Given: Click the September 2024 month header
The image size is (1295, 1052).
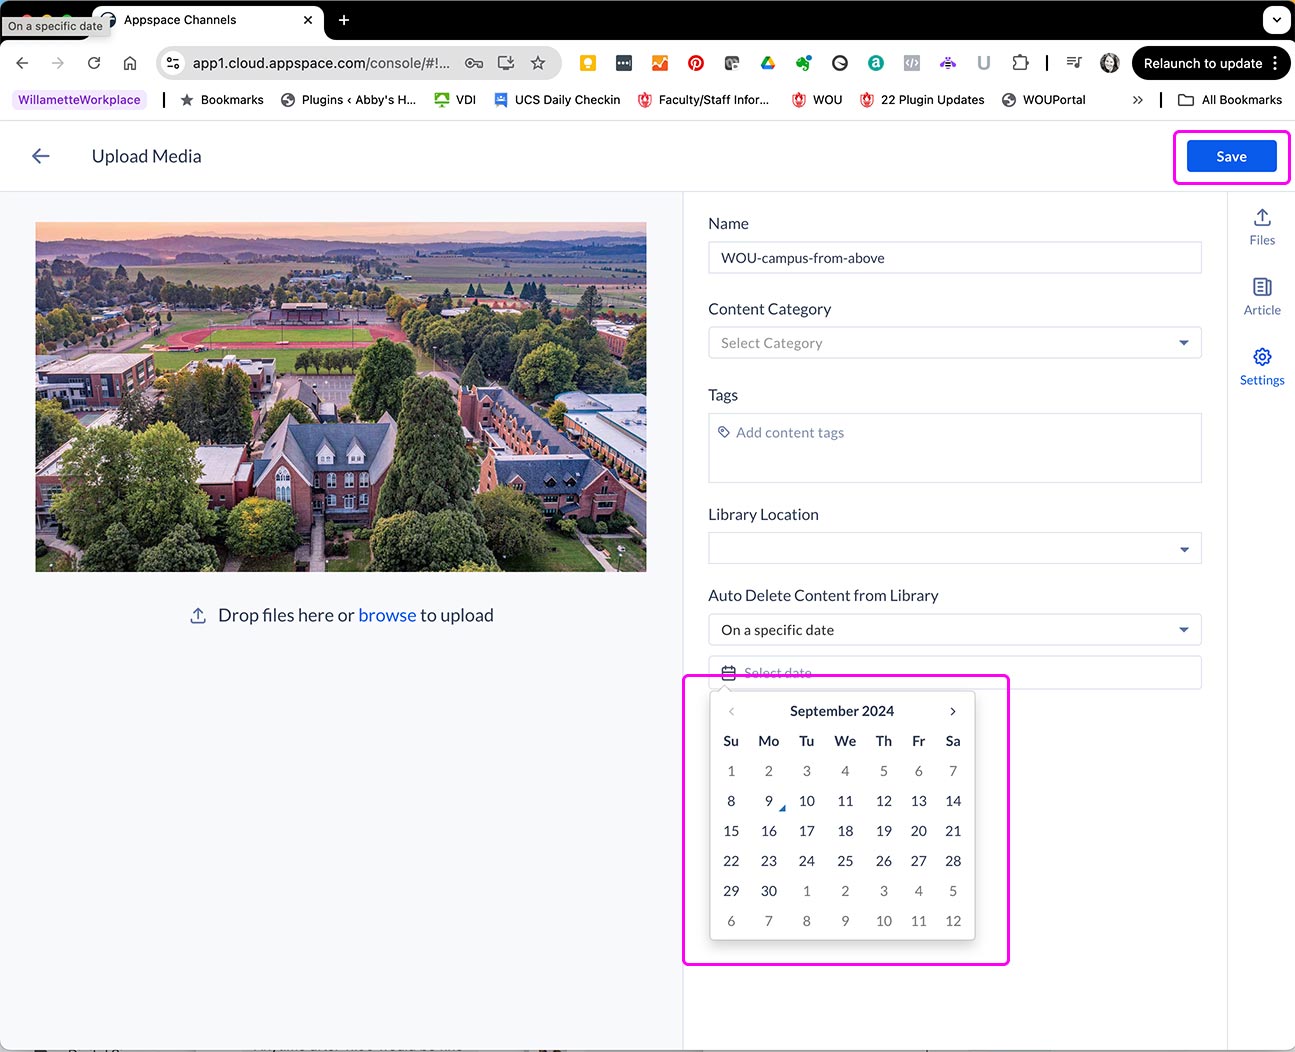Looking at the screenshot, I should pyautogui.click(x=842, y=711).
